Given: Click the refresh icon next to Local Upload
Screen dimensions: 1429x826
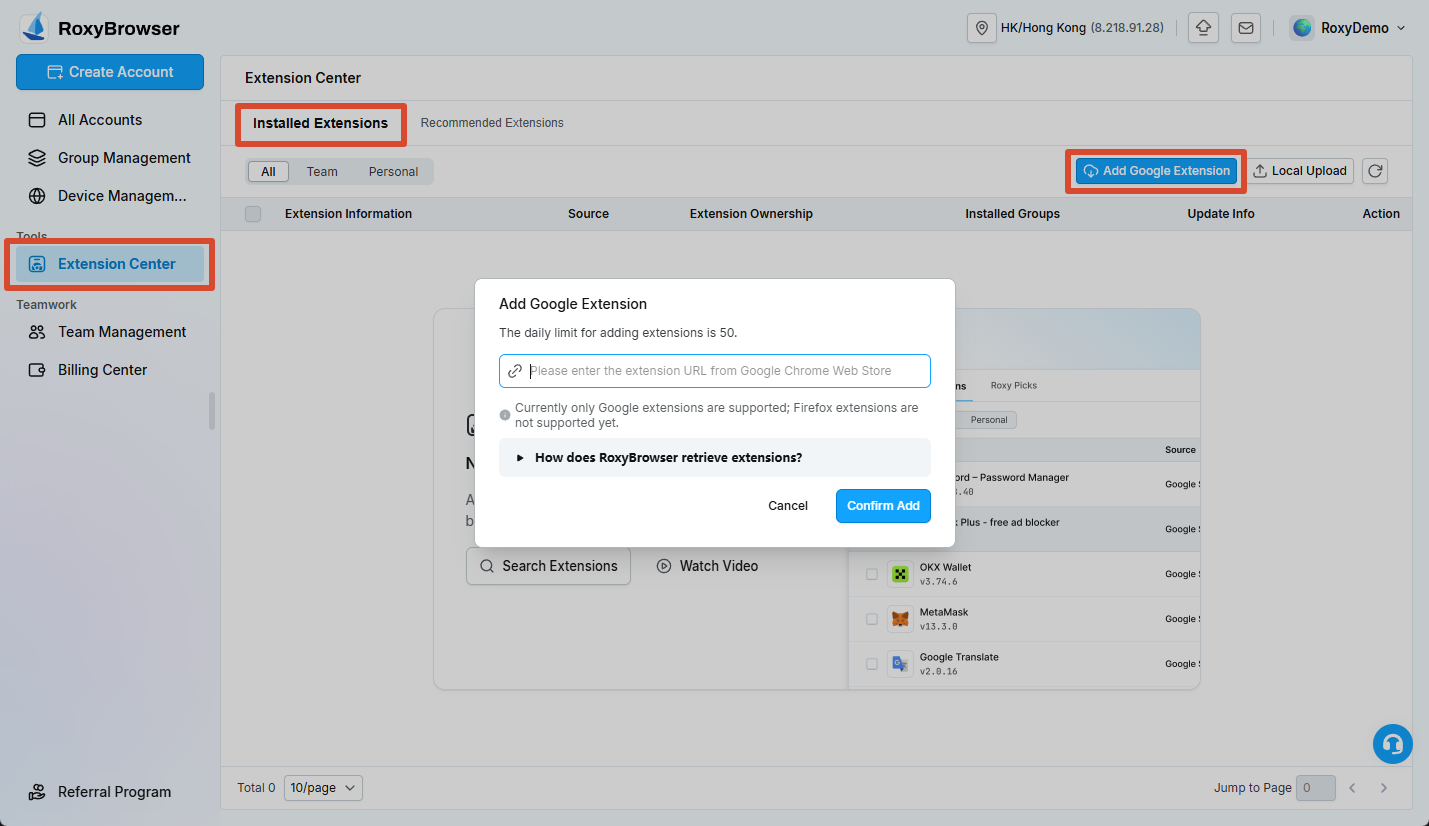Looking at the screenshot, I should [1375, 171].
